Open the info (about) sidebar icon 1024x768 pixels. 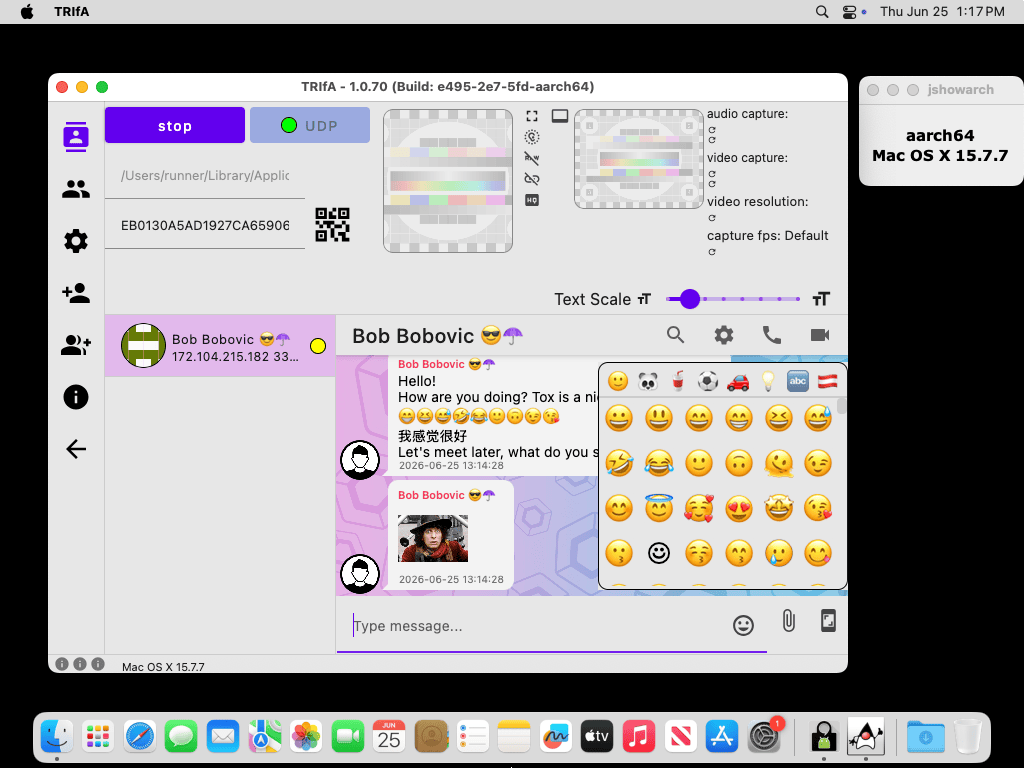[76, 397]
